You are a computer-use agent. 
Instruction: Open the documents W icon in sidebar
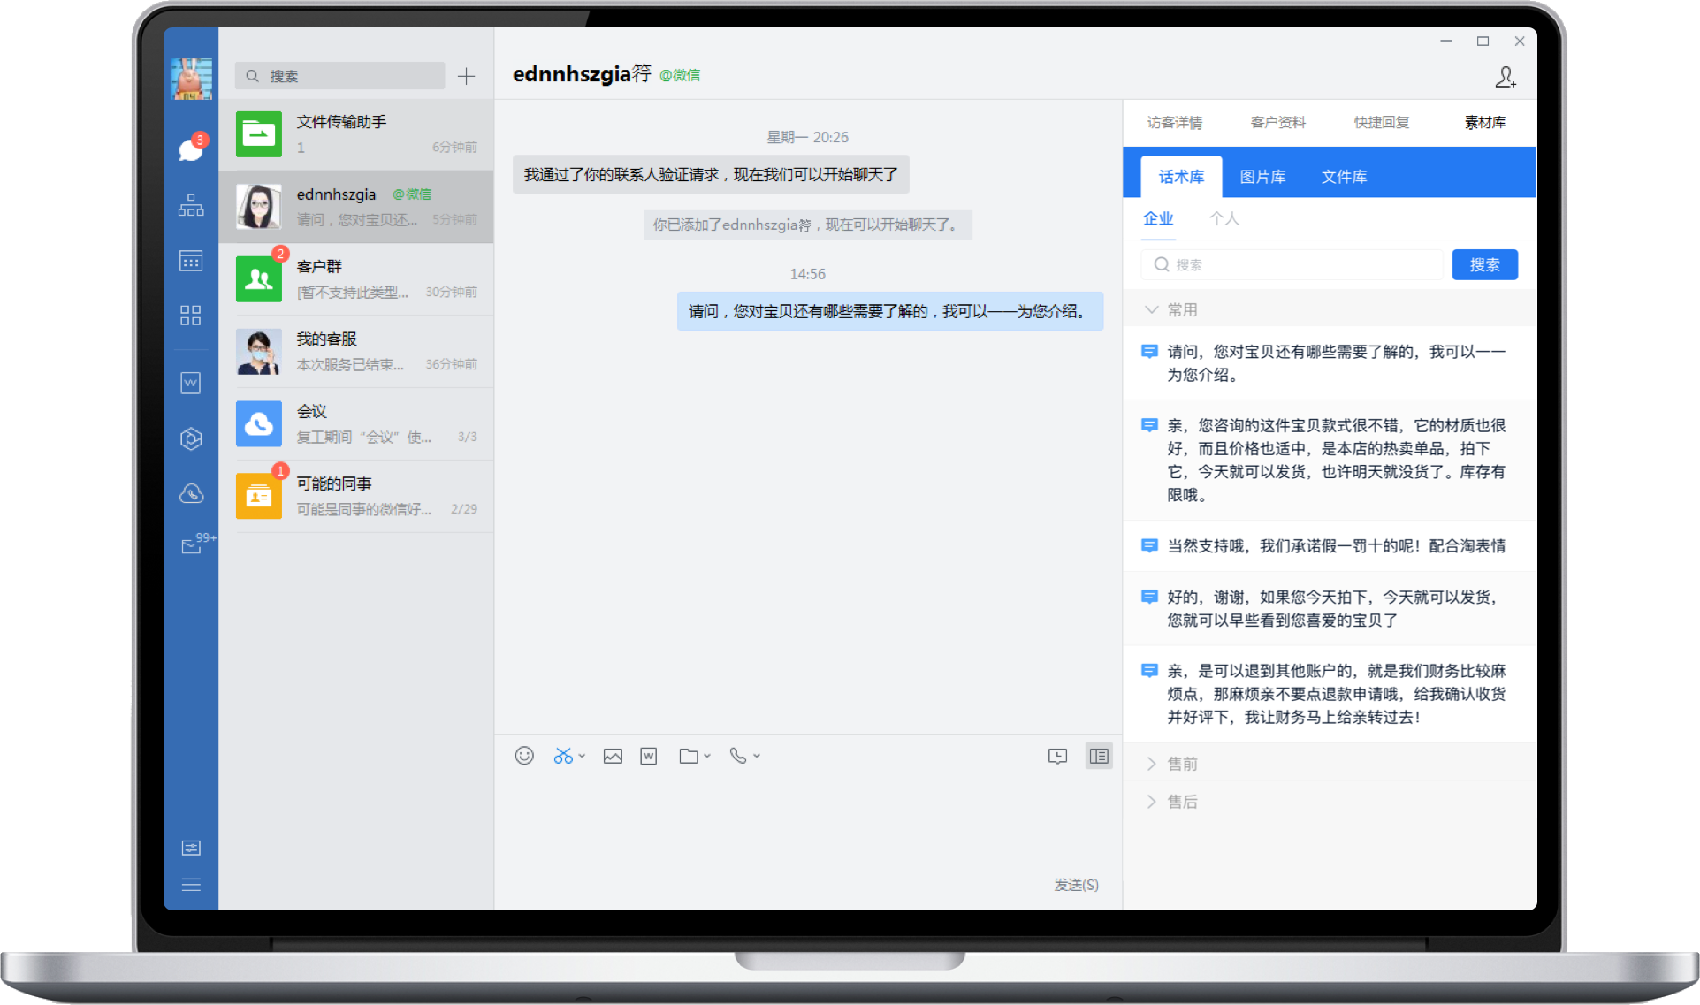(191, 383)
